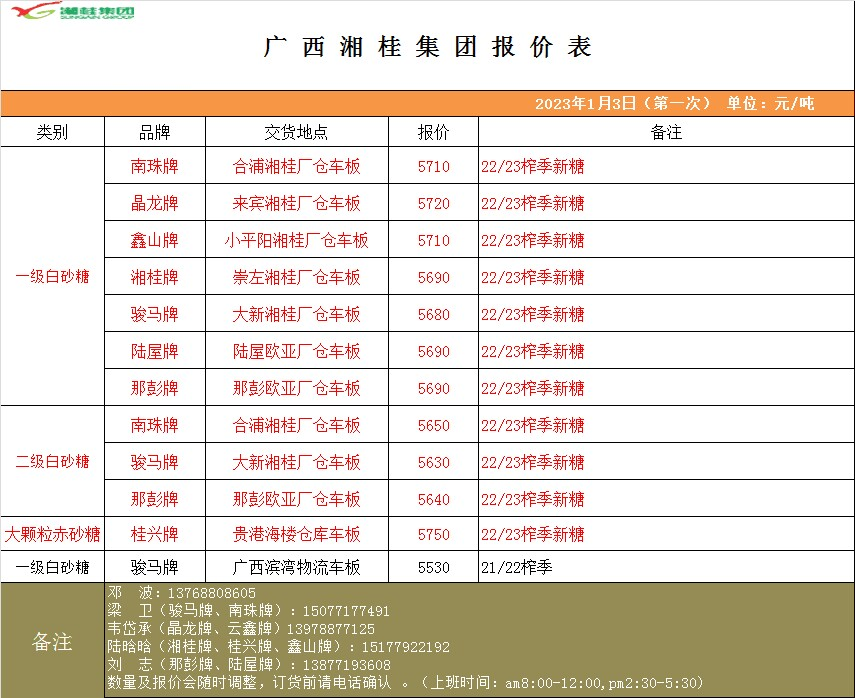Select the 交货地点 column header
Screen dimensions: 855x698
tap(296, 132)
